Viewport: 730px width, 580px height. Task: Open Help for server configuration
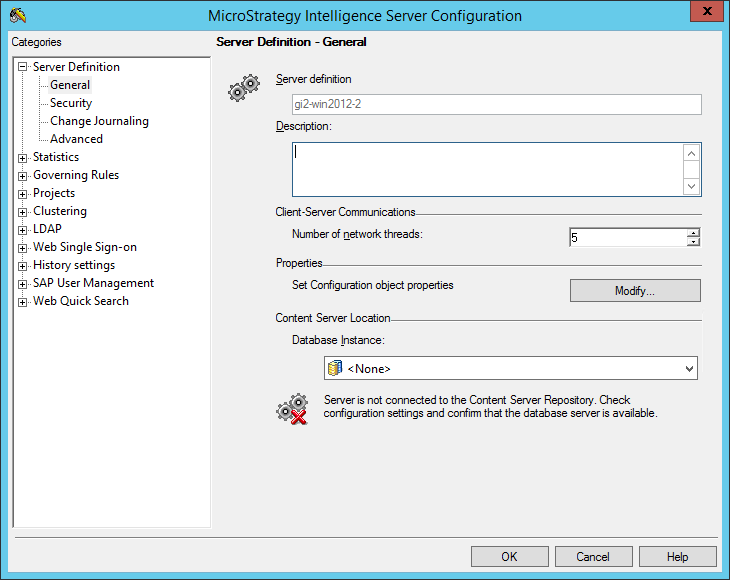(677, 557)
